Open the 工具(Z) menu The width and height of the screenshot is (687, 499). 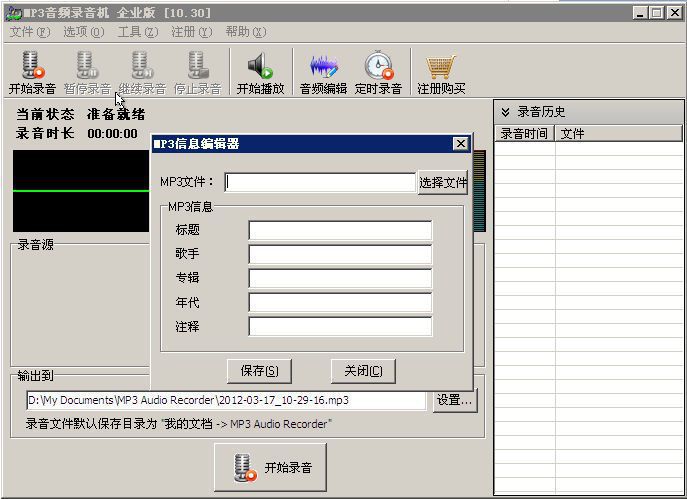(x=138, y=32)
